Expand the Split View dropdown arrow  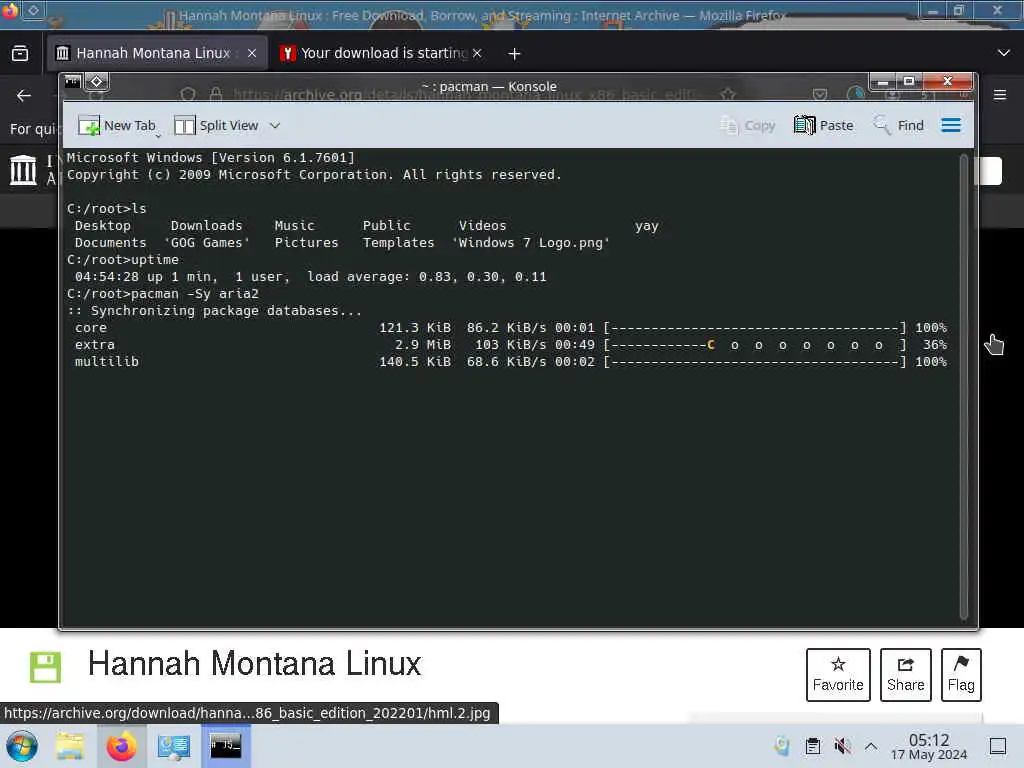click(275, 125)
